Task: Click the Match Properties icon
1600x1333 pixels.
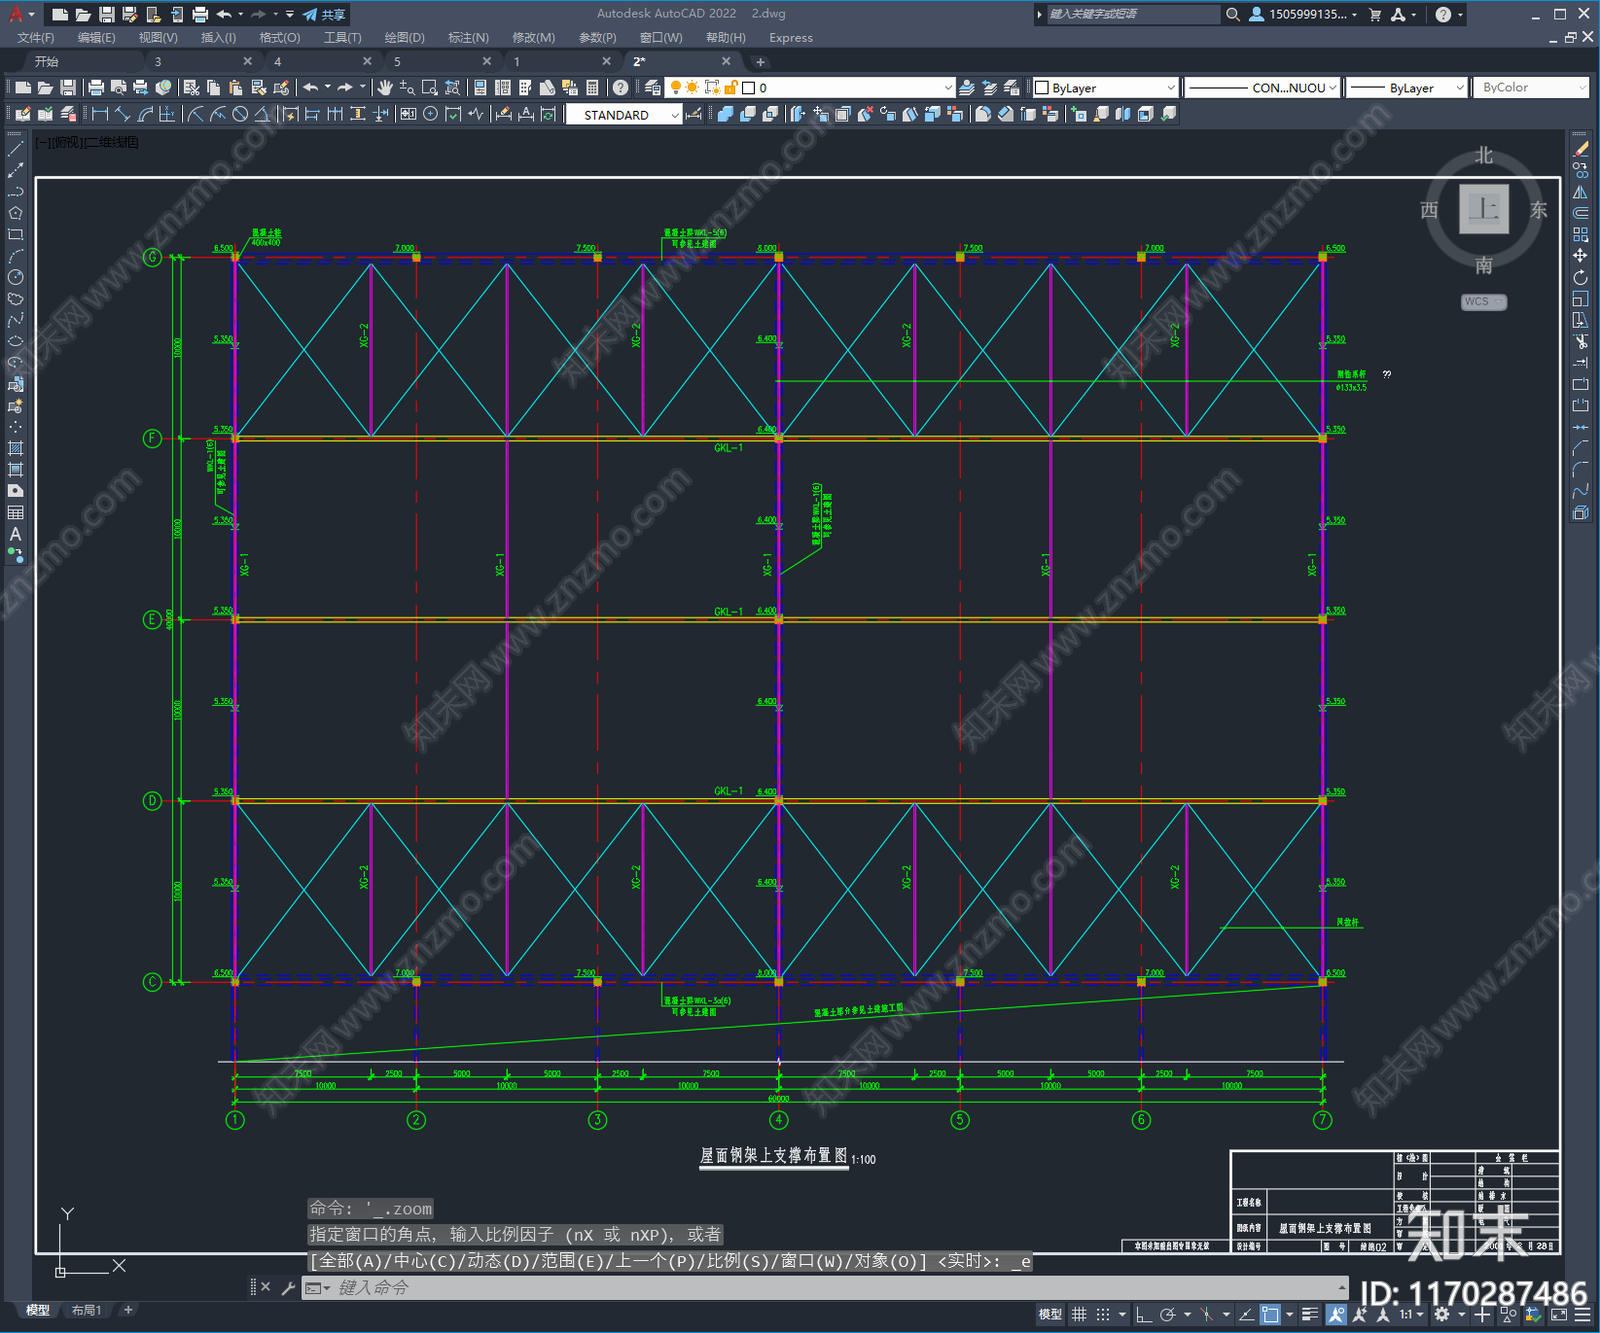Action: (281, 88)
